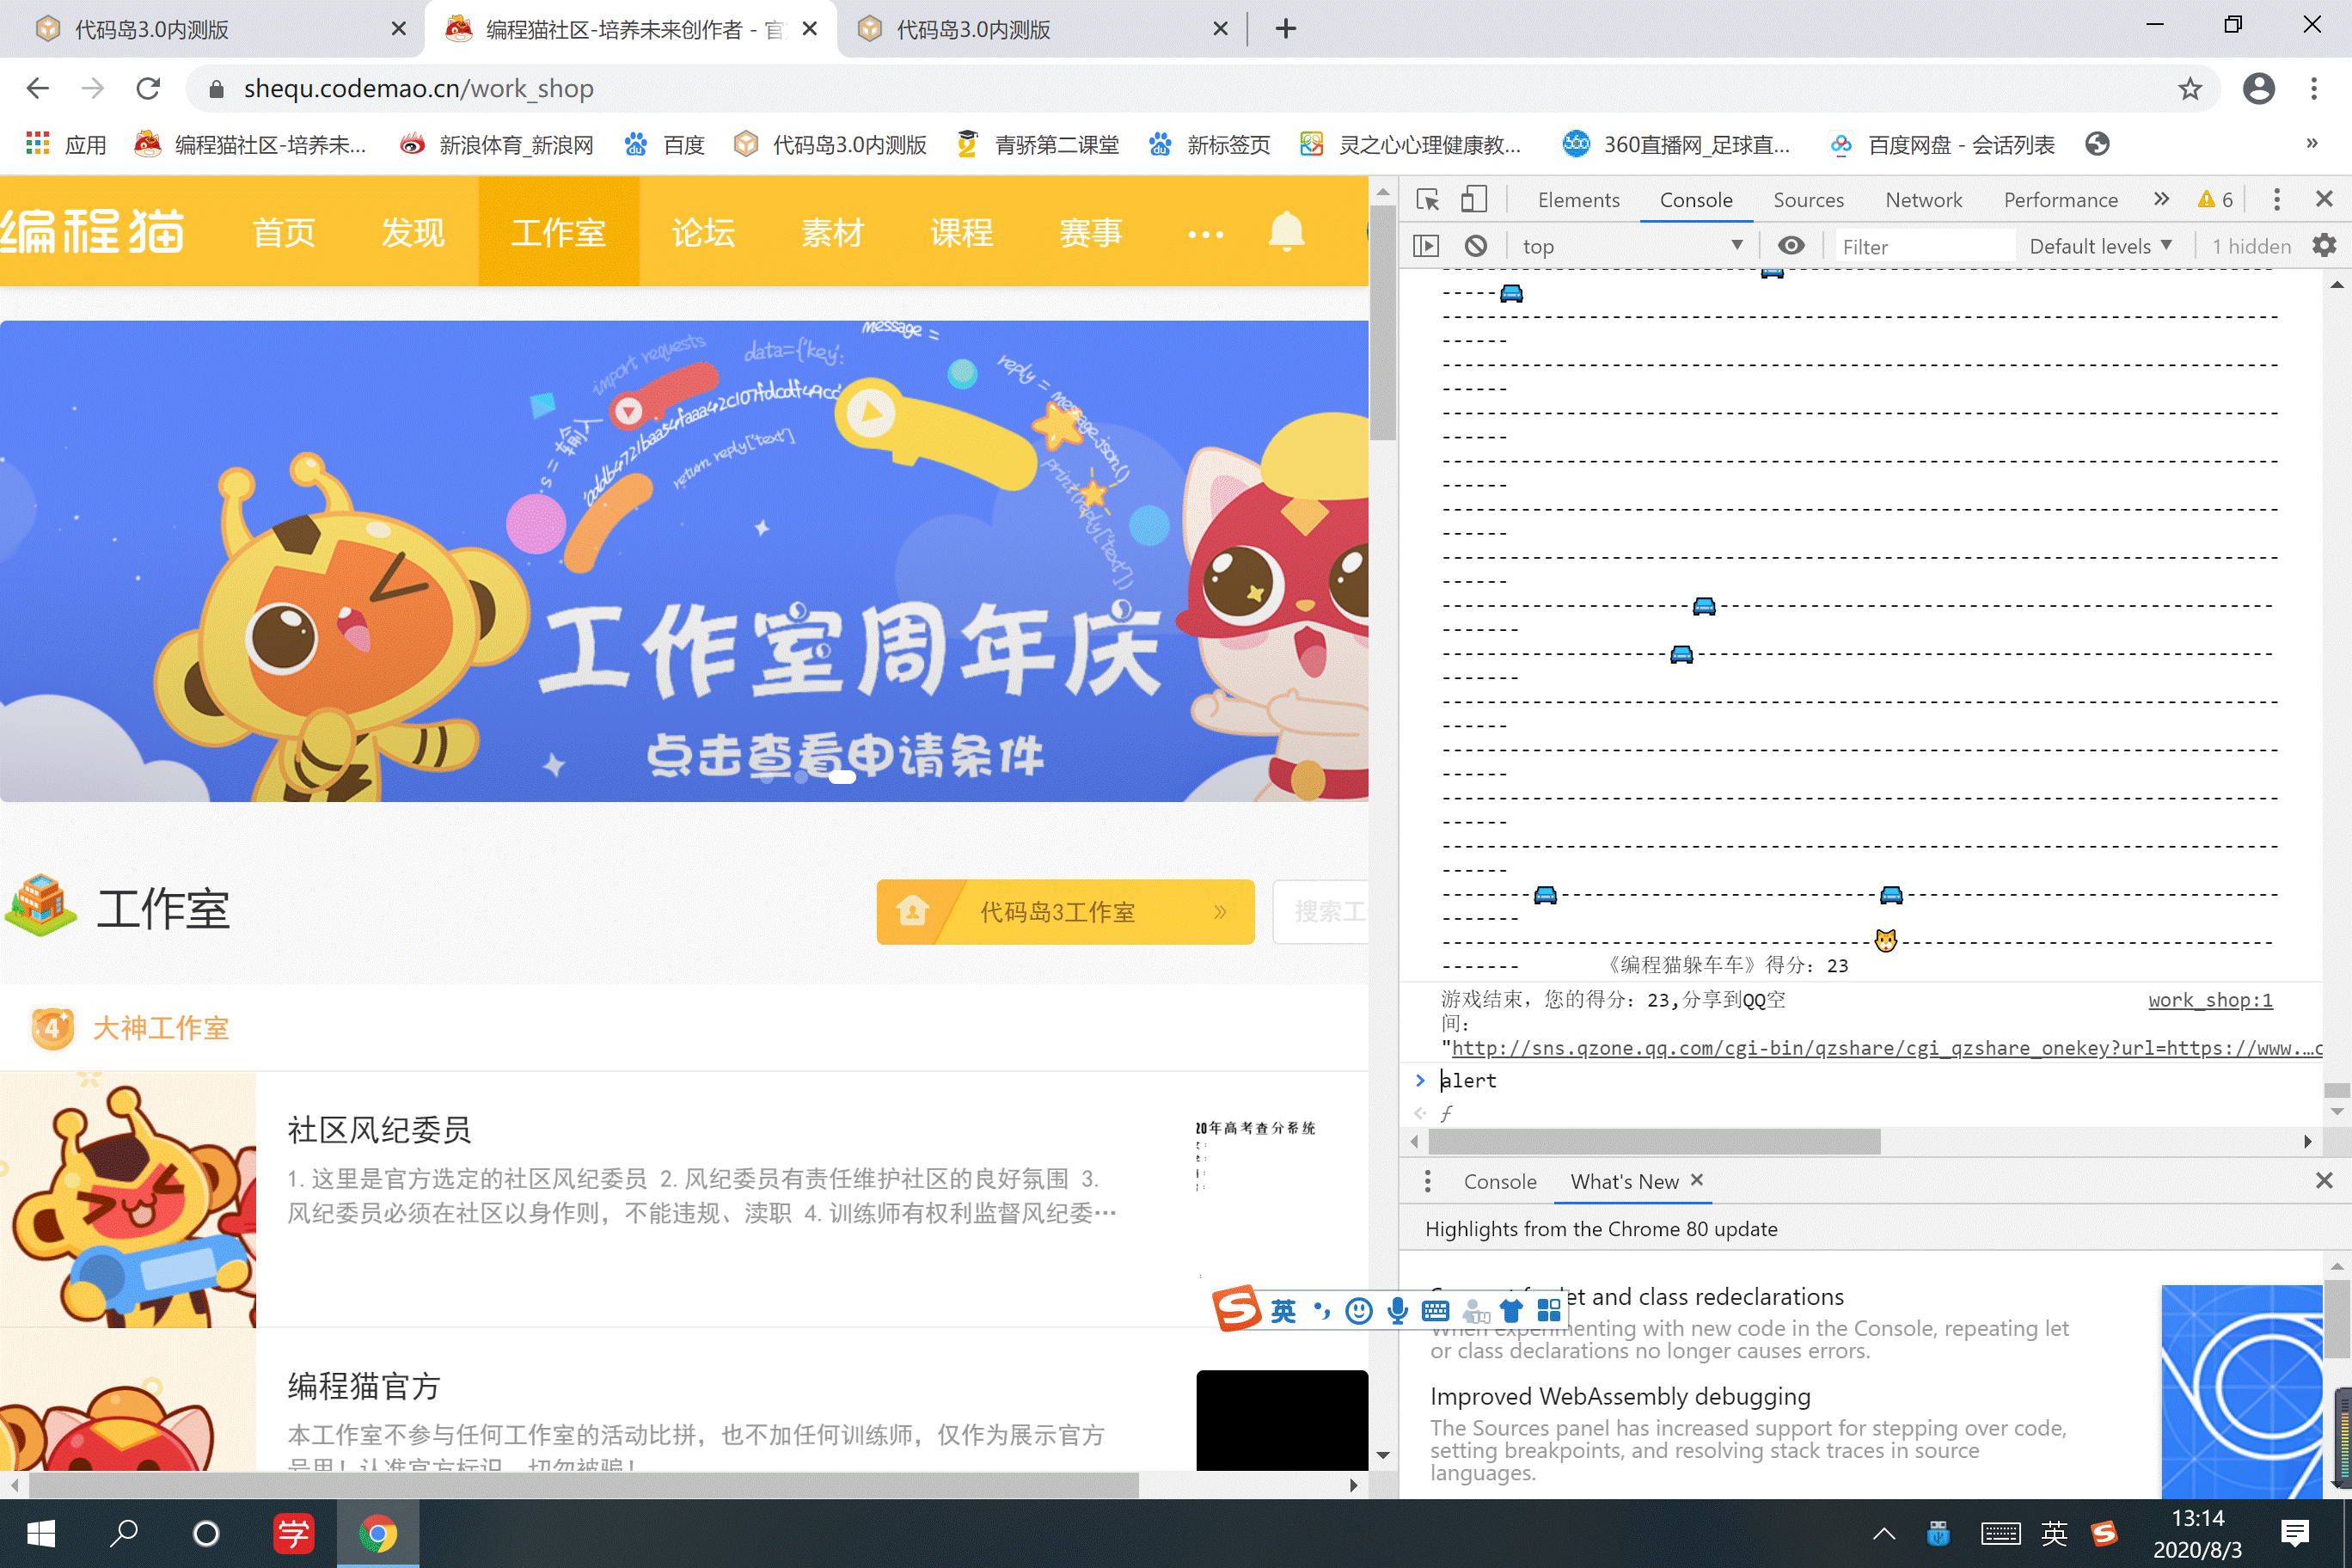
Task: Open the top context dropdown
Action: pos(1632,246)
